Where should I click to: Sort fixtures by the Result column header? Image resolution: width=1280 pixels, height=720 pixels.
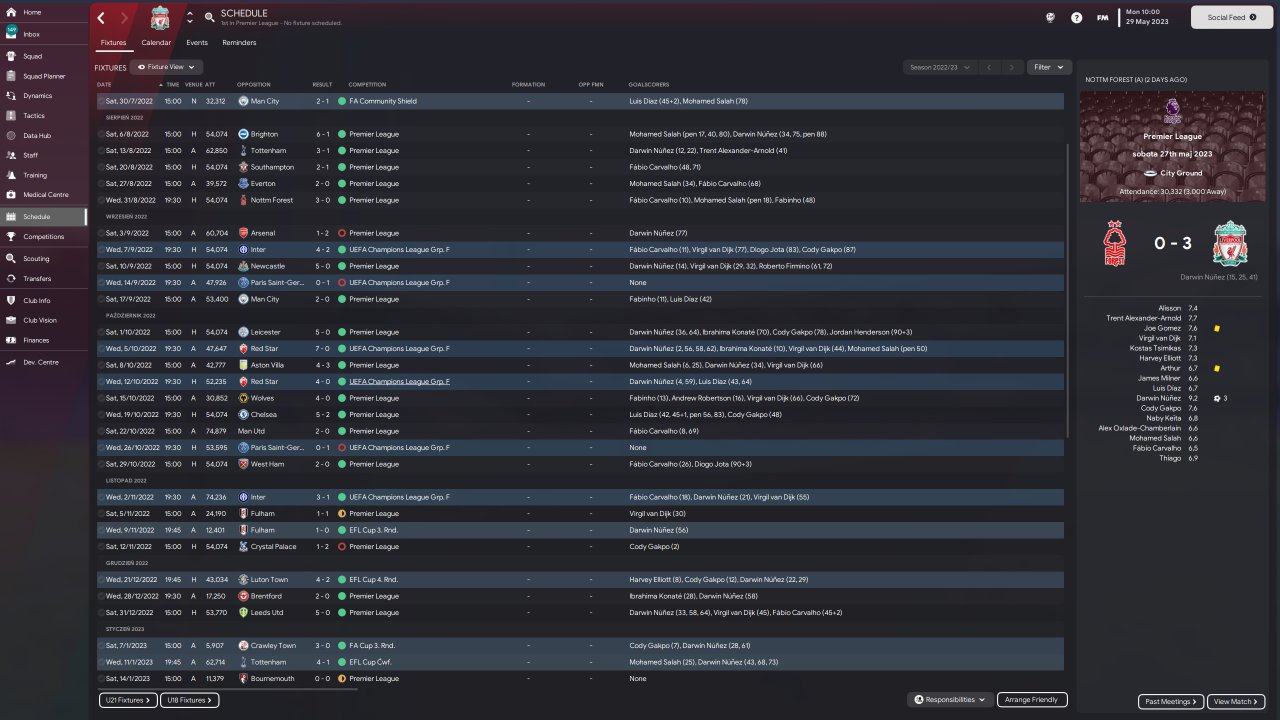tap(322, 84)
